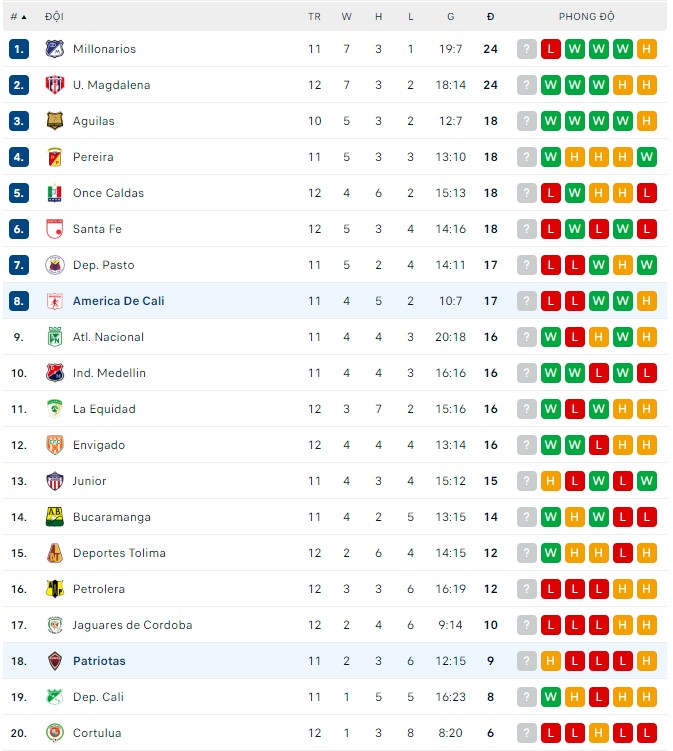Click the PHONG ĐỘ column header
The width and height of the screenshot is (673, 751).
click(586, 17)
